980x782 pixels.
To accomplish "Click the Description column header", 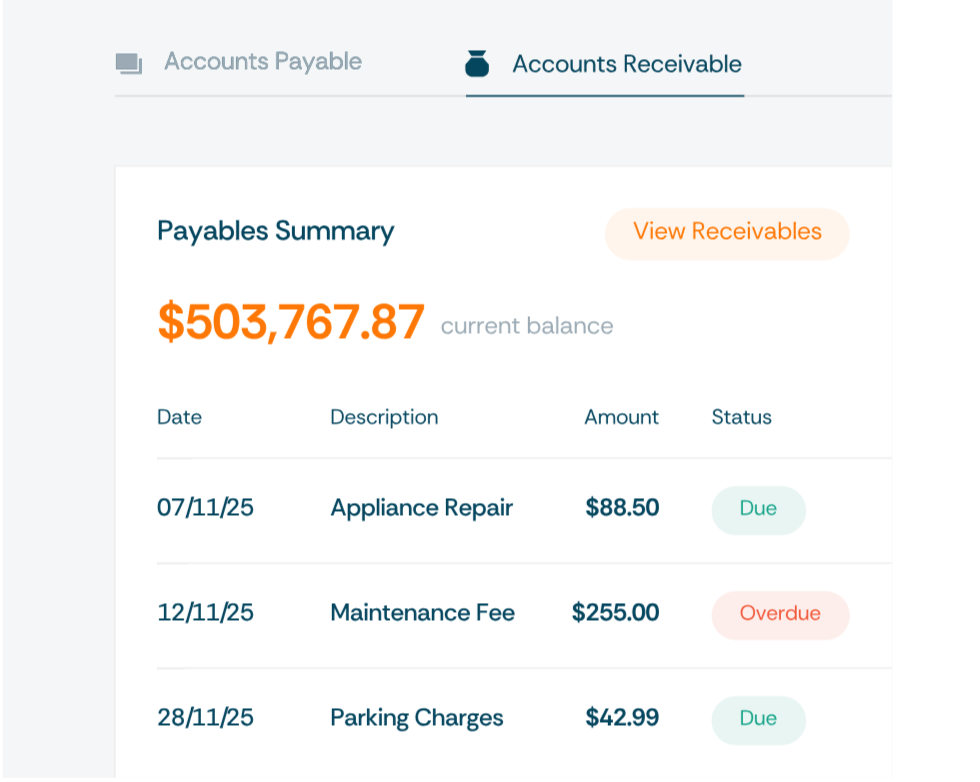I will coord(384,418).
